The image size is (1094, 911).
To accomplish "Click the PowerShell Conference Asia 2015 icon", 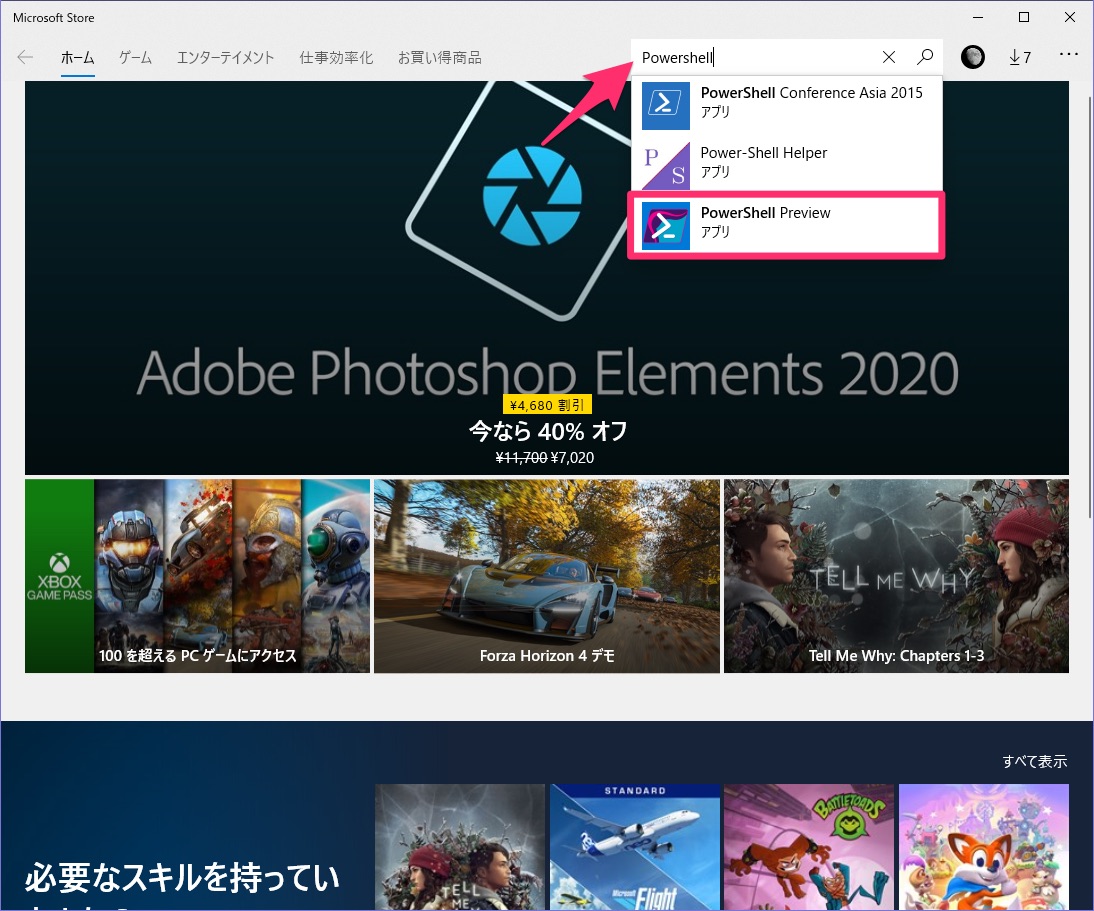I will click(666, 105).
